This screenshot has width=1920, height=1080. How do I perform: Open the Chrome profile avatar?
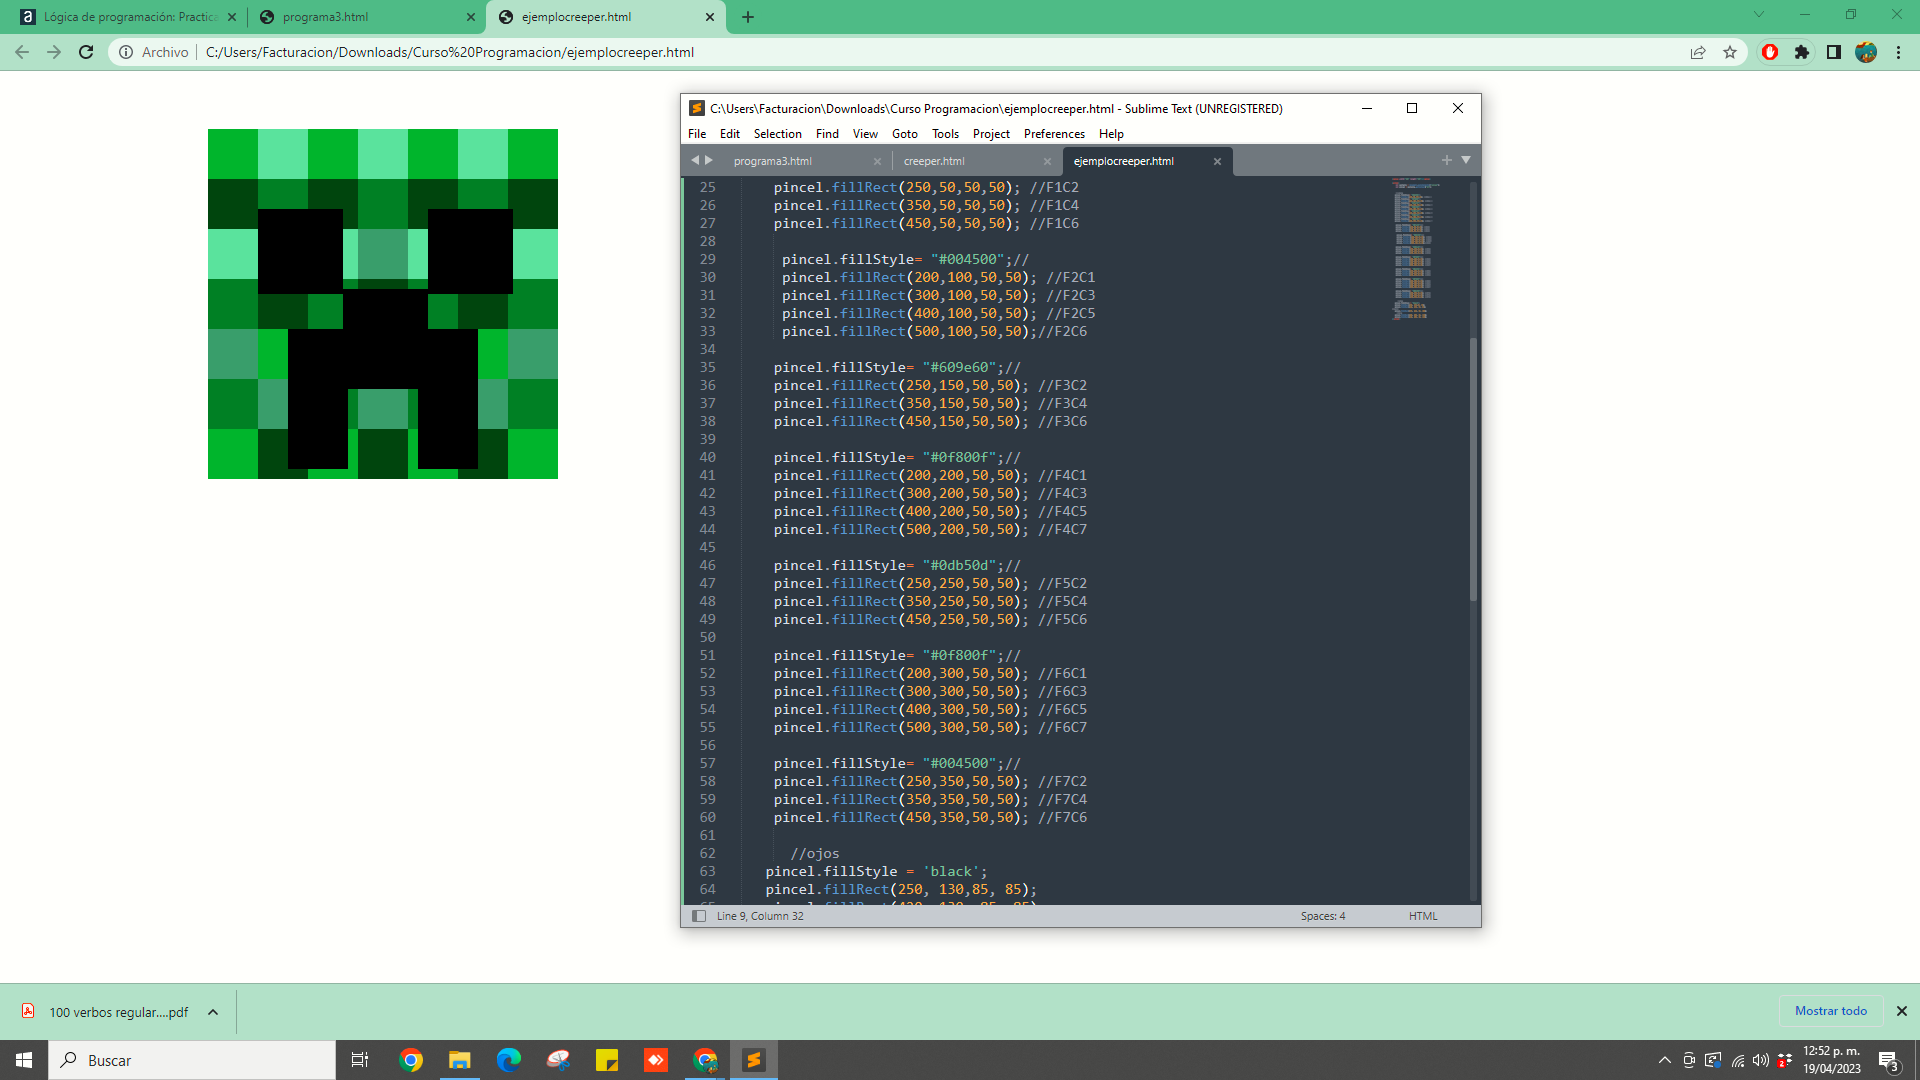[1866, 52]
